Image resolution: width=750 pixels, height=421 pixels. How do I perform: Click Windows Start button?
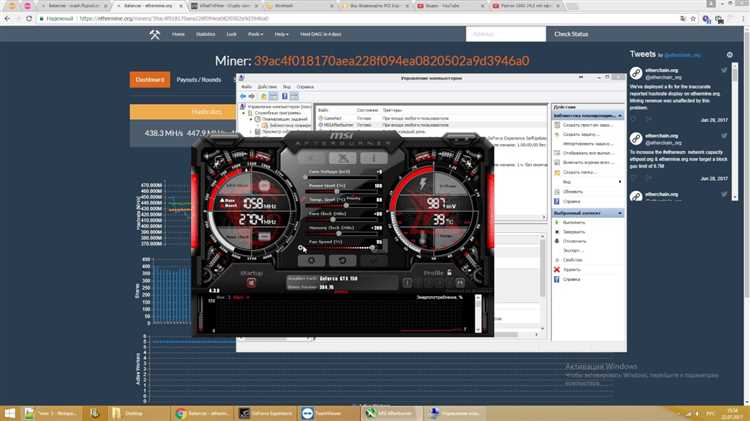click(10, 413)
